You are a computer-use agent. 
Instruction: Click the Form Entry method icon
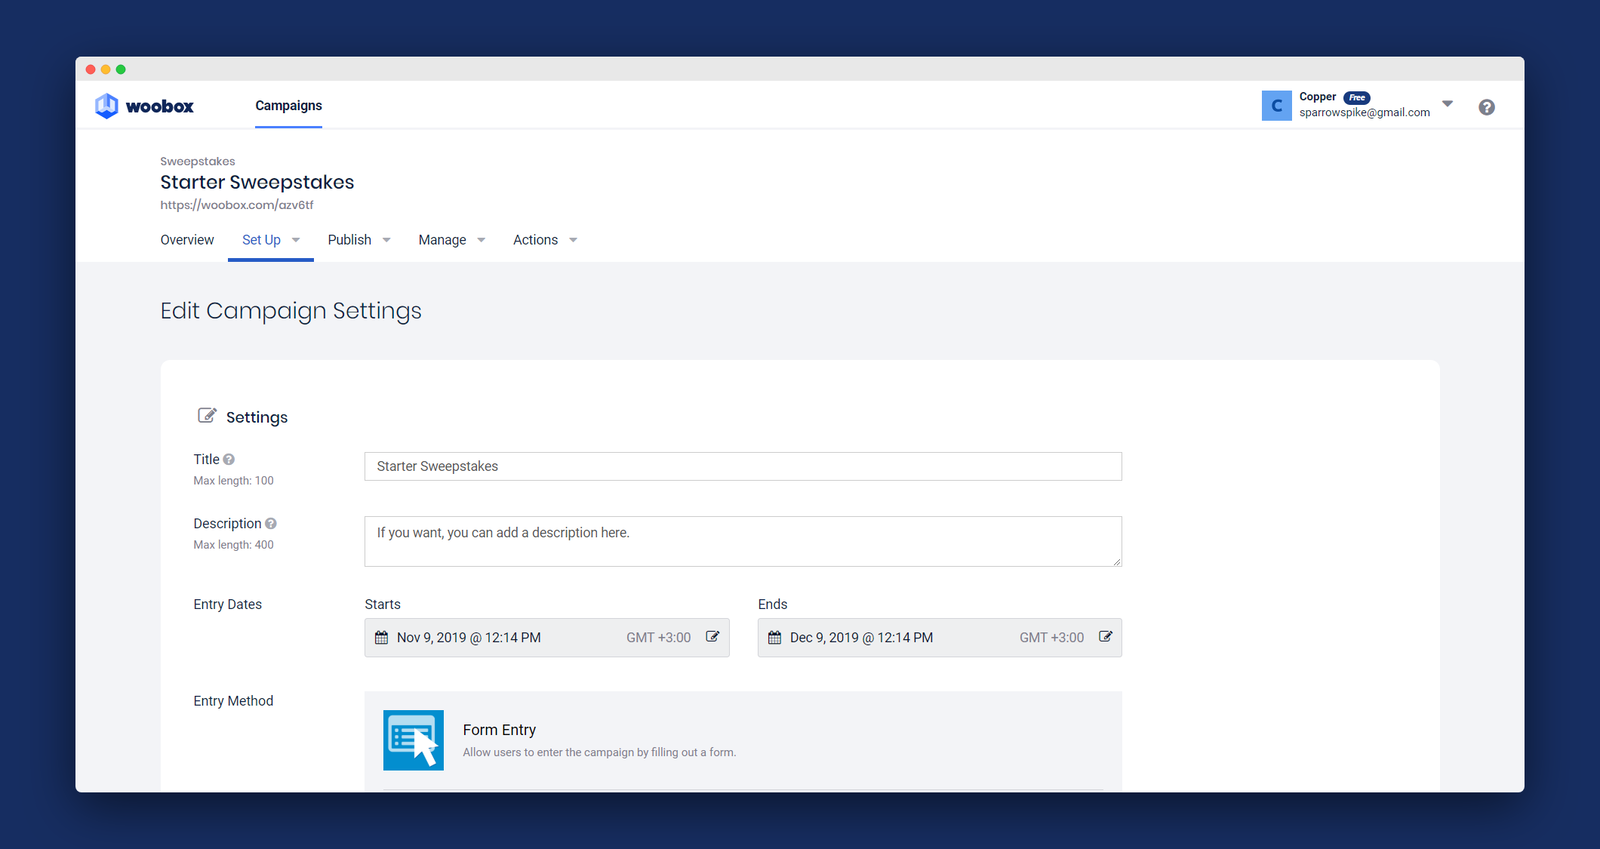[413, 740]
